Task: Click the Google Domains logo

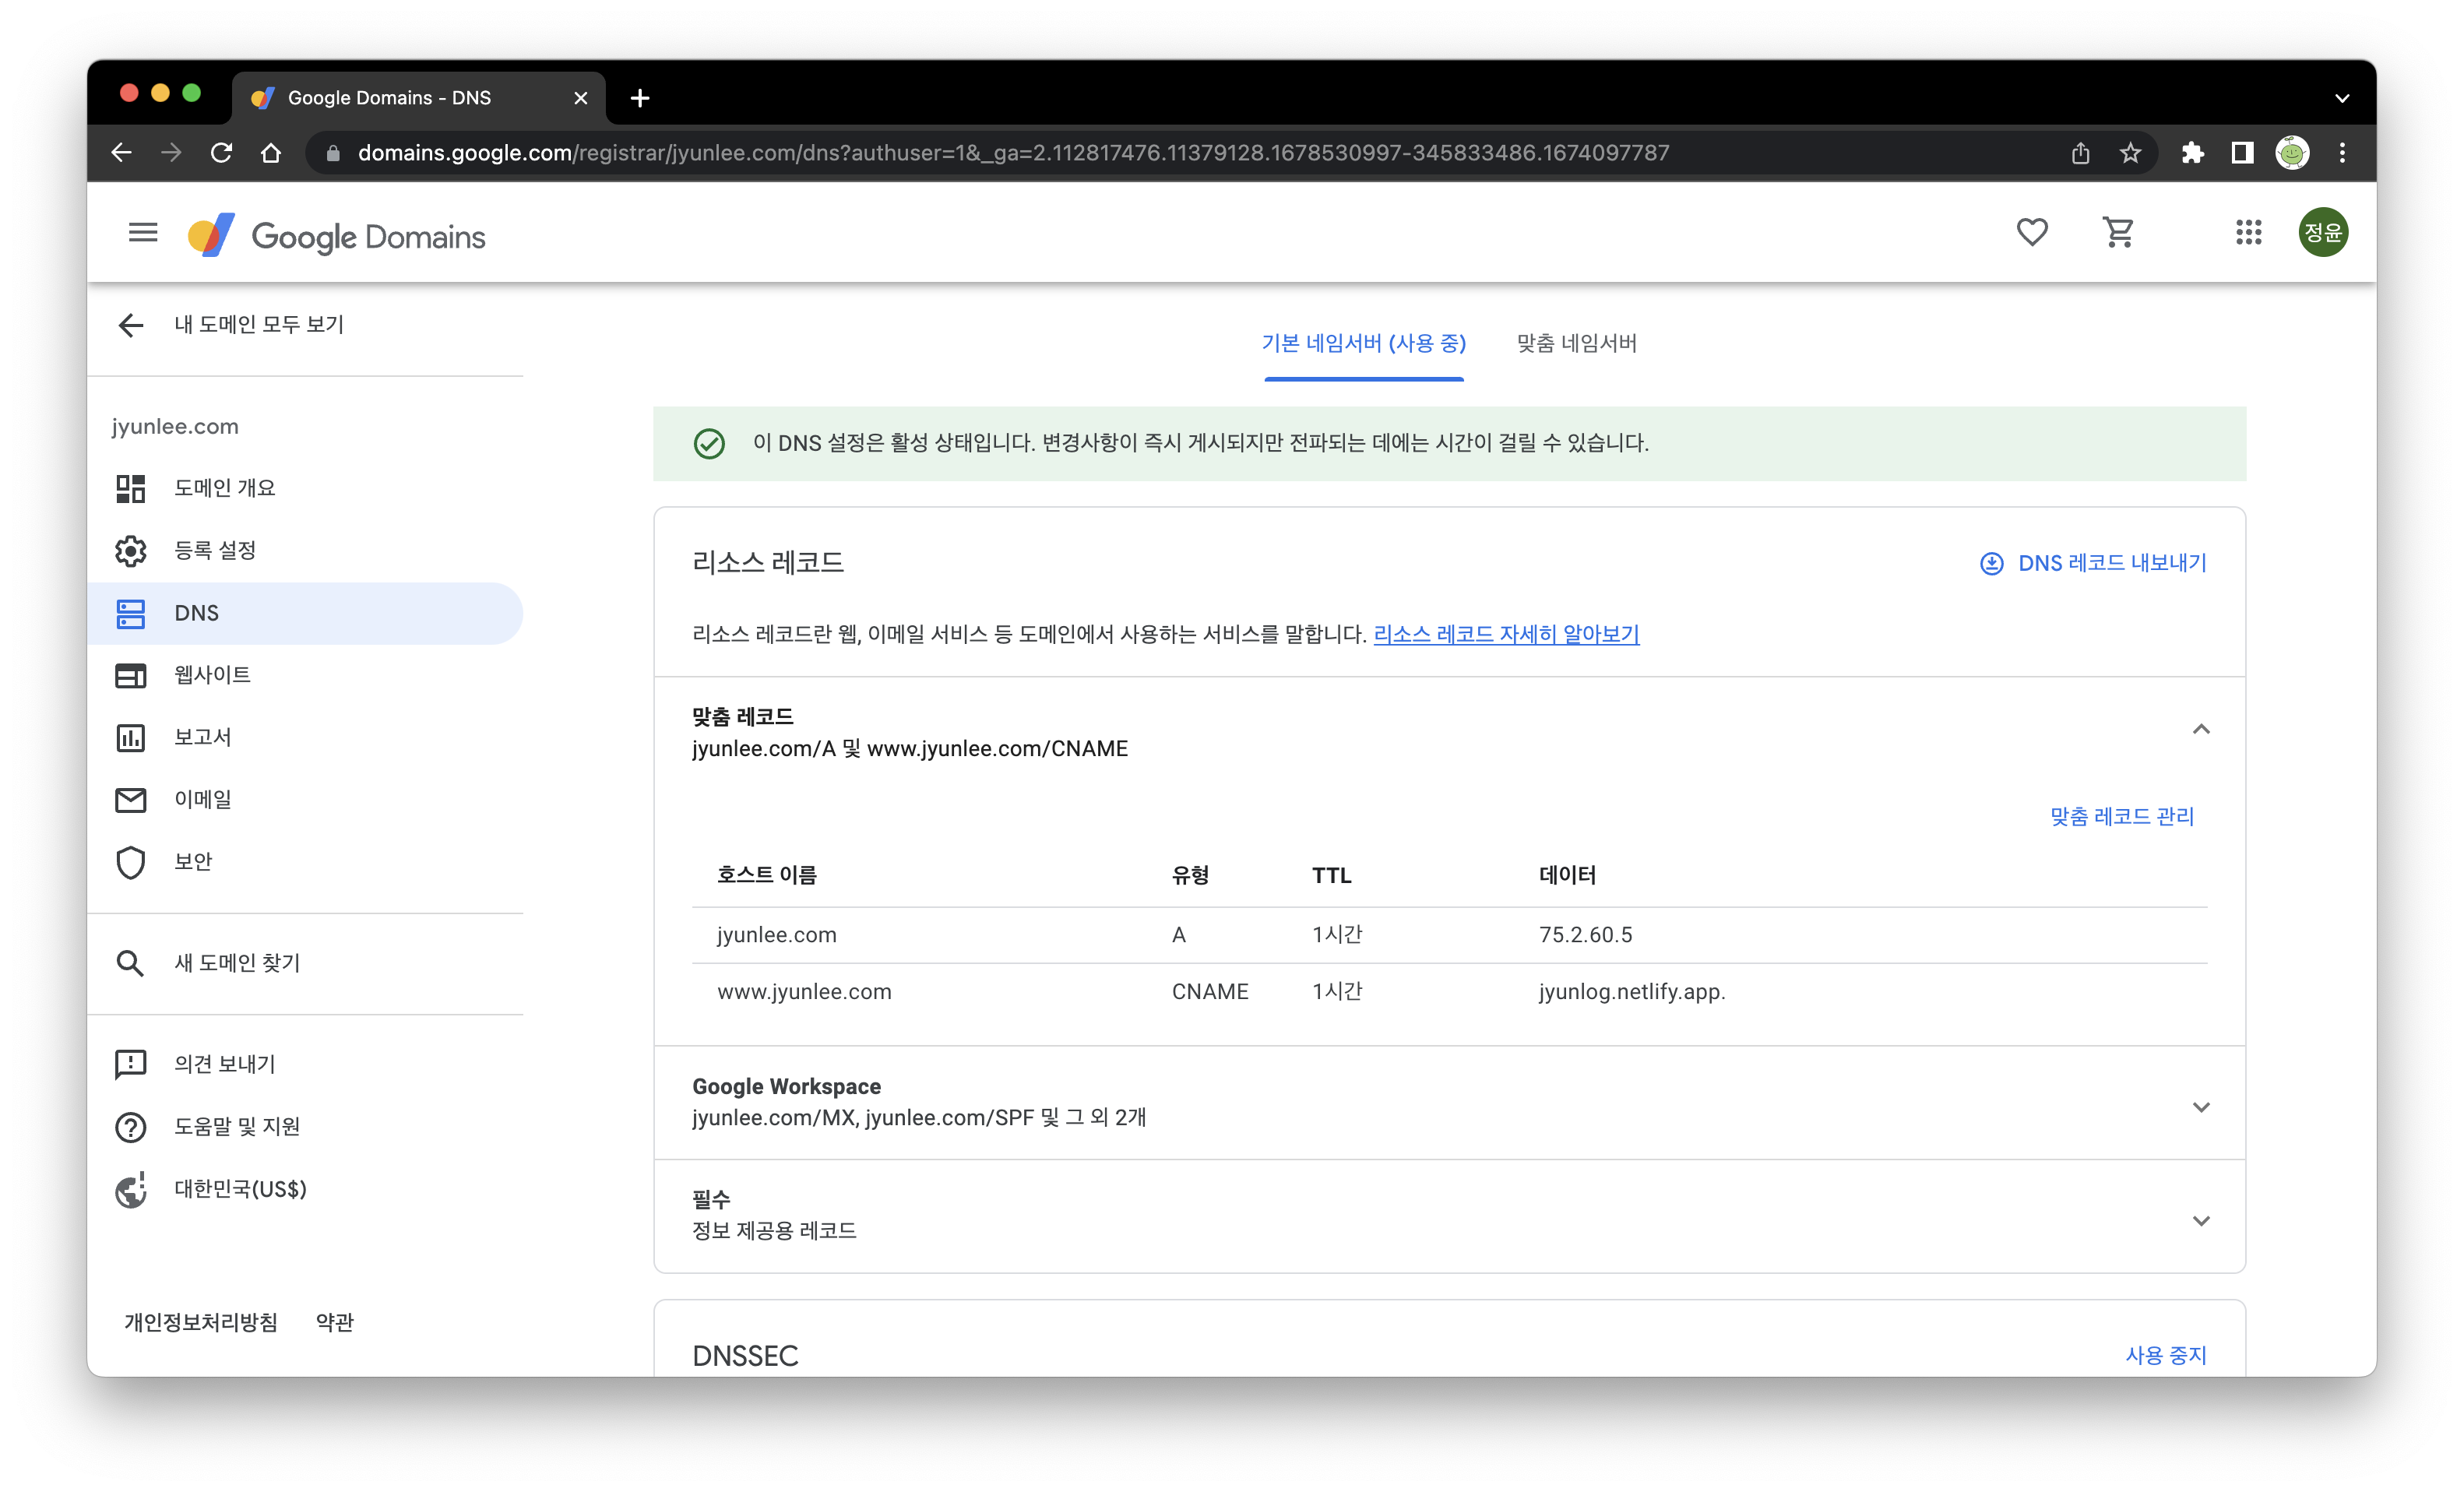Action: [337, 235]
